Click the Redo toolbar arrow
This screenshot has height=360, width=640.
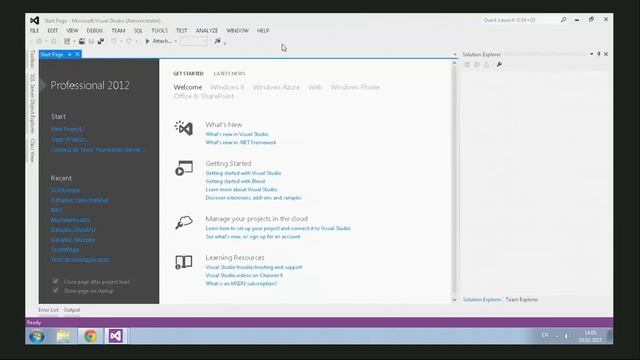pos(129,41)
